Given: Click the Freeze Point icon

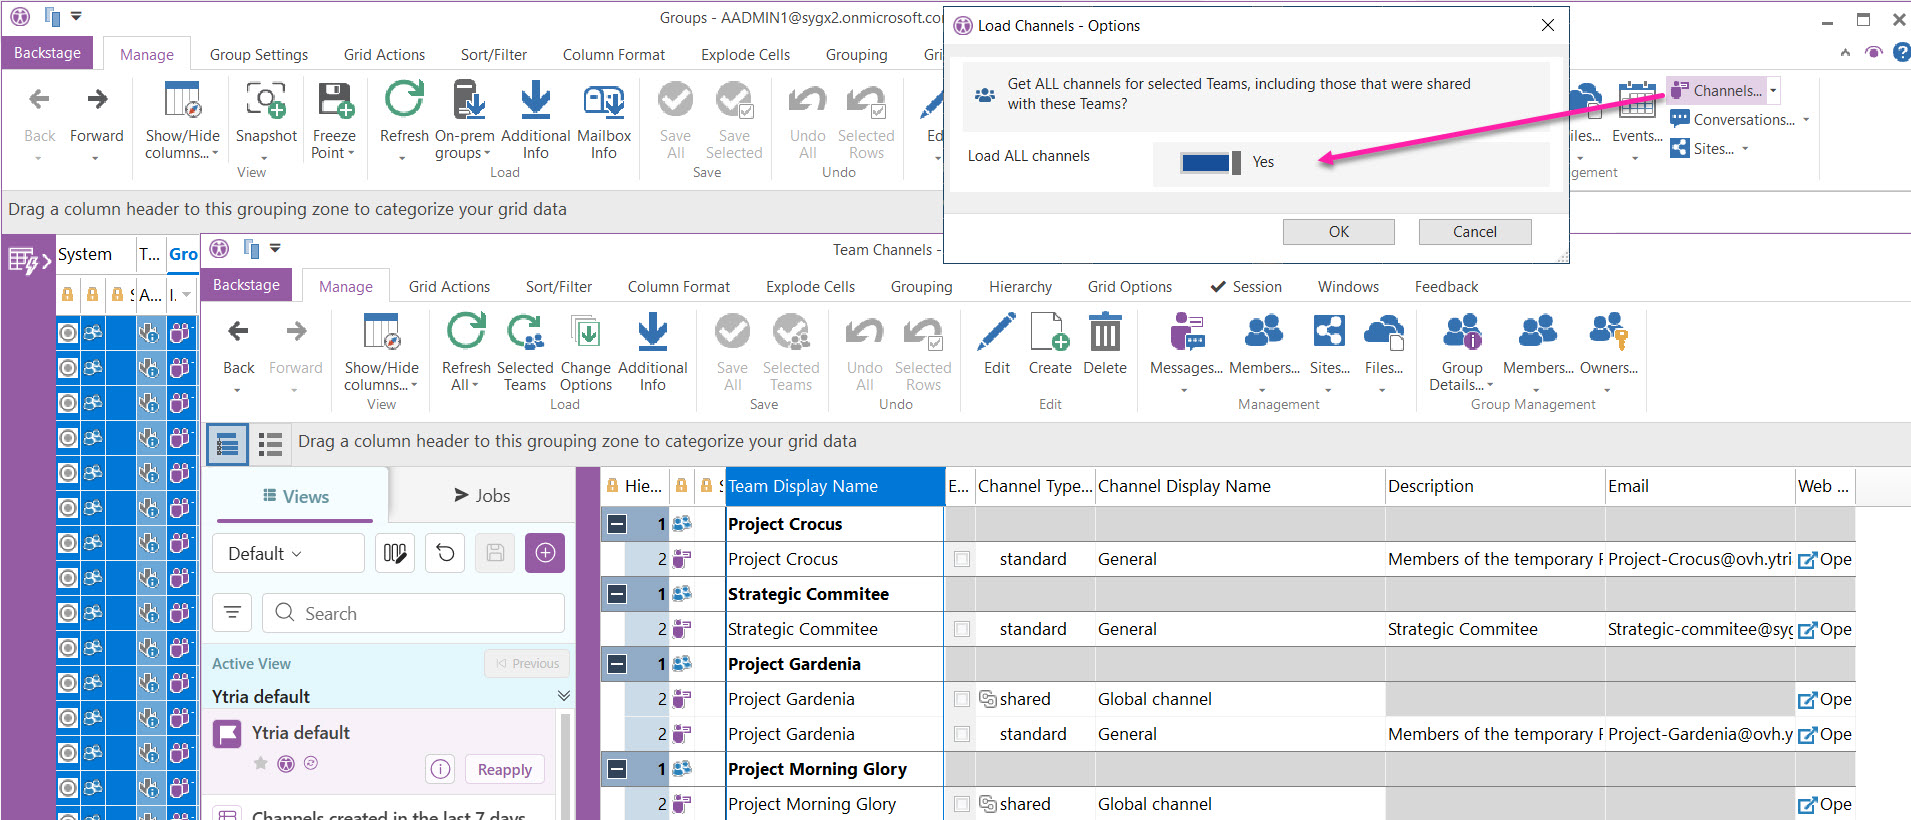Looking at the screenshot, I should [334, 101].
